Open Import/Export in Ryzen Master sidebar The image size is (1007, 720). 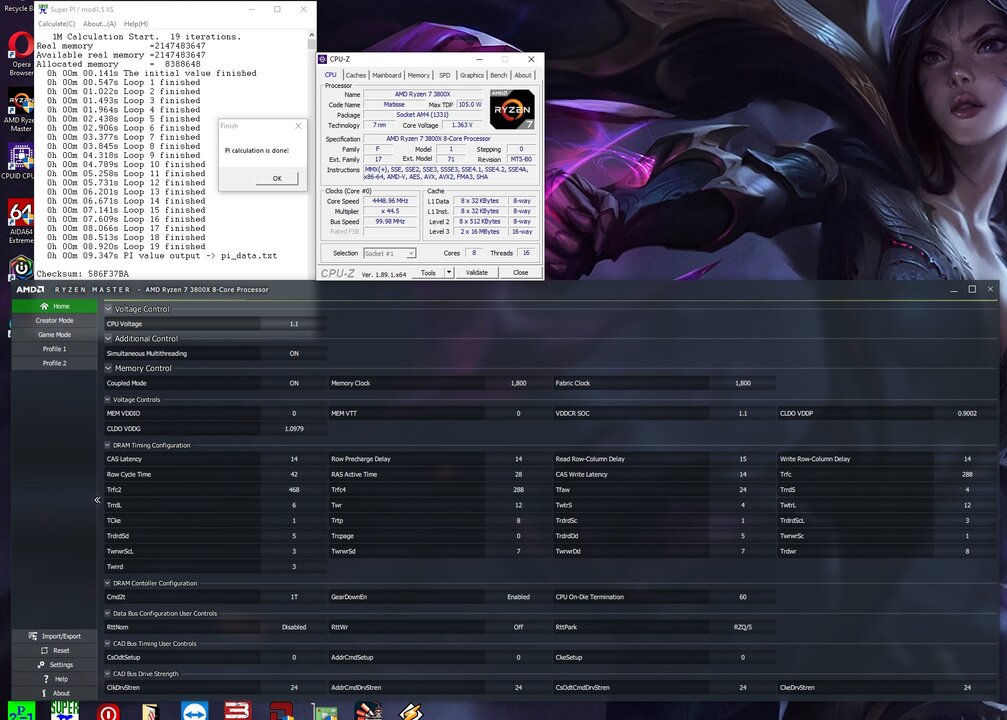coord(55,636)
